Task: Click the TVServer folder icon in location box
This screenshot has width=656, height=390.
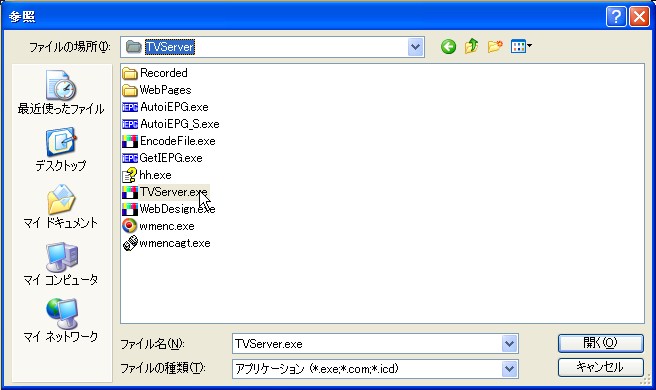Action: click(133, 46)
